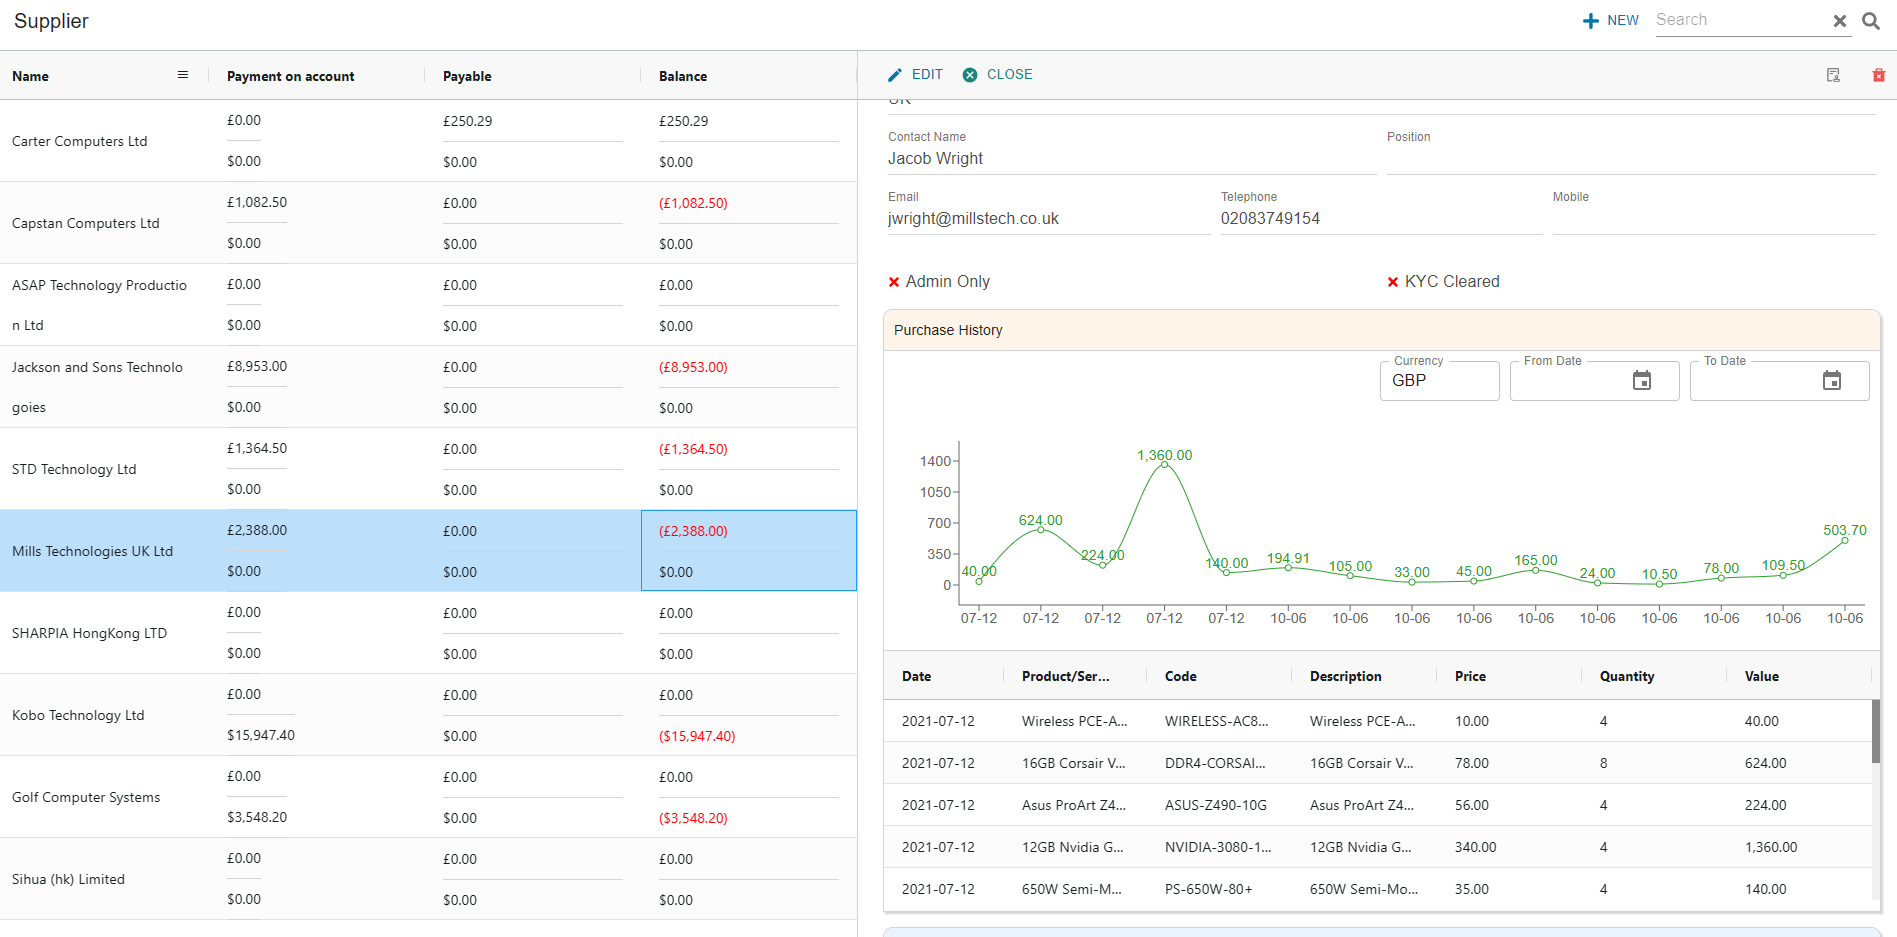Select the Kobo Technology Ltd supplier row

[78, 715]
